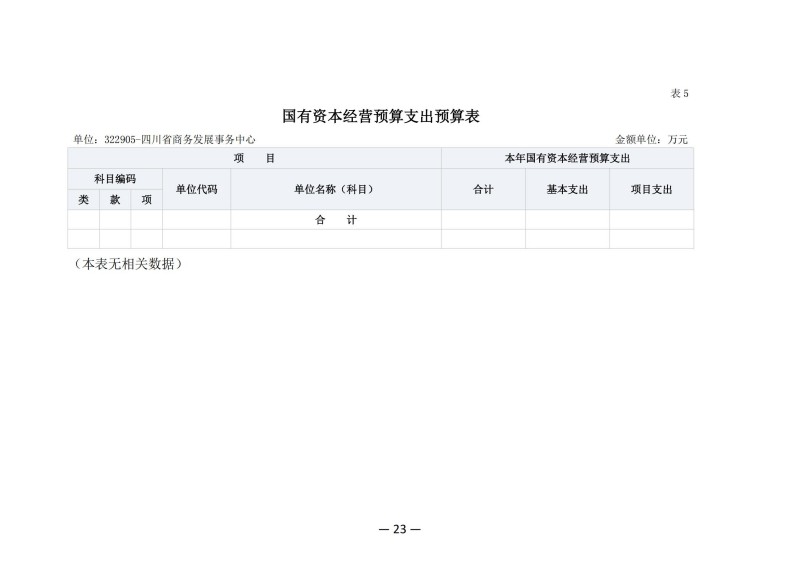Click the 合计 total row label cell
Screen dimensions: 800x565
pyautogui.click(x=335, y=220)
